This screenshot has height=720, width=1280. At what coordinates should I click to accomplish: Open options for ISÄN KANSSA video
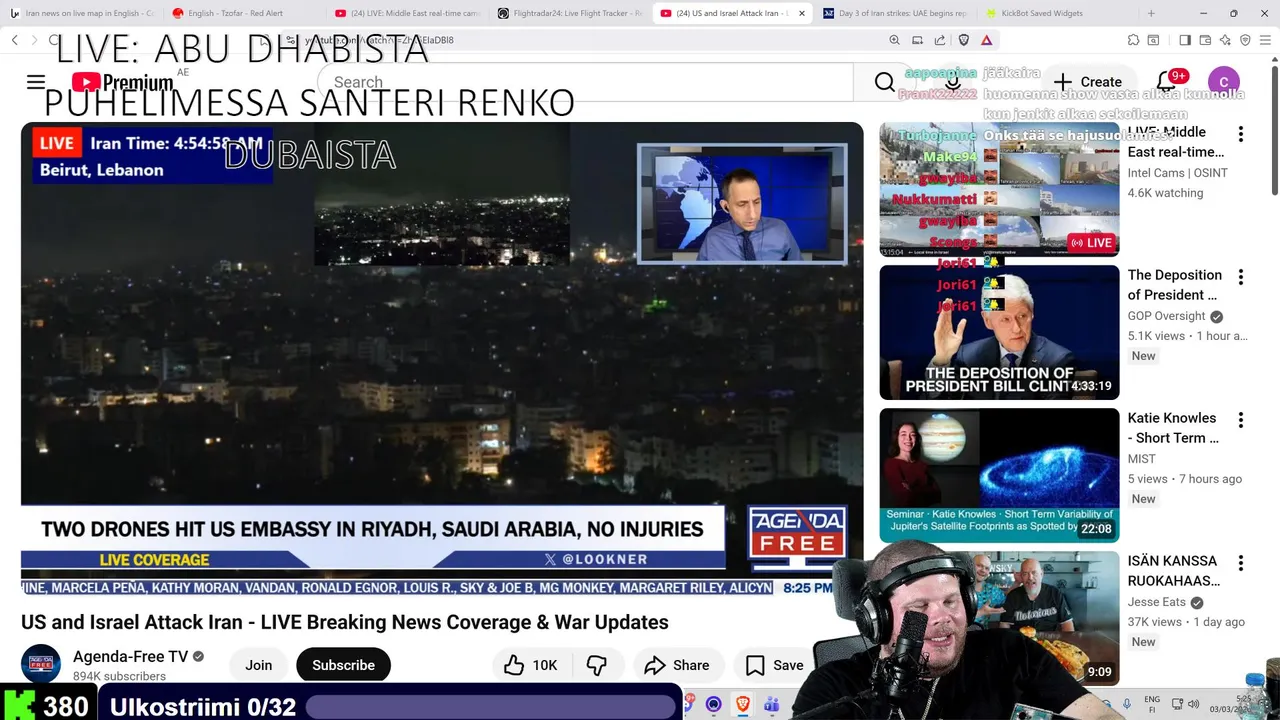[x=1240, y=563]
